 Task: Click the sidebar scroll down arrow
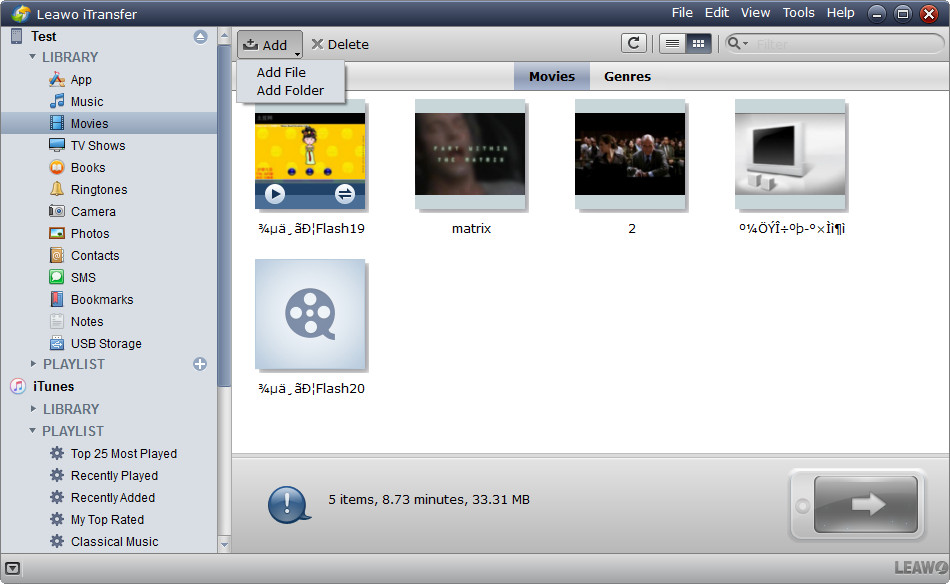224,545
